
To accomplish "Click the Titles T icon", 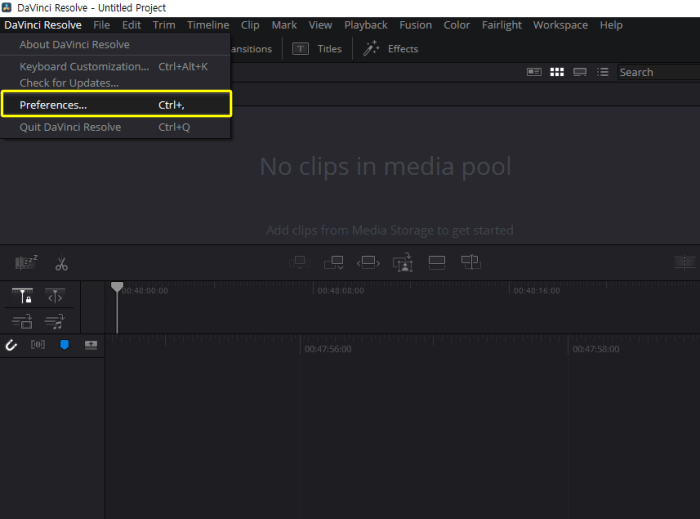I will tap(300, 49).
